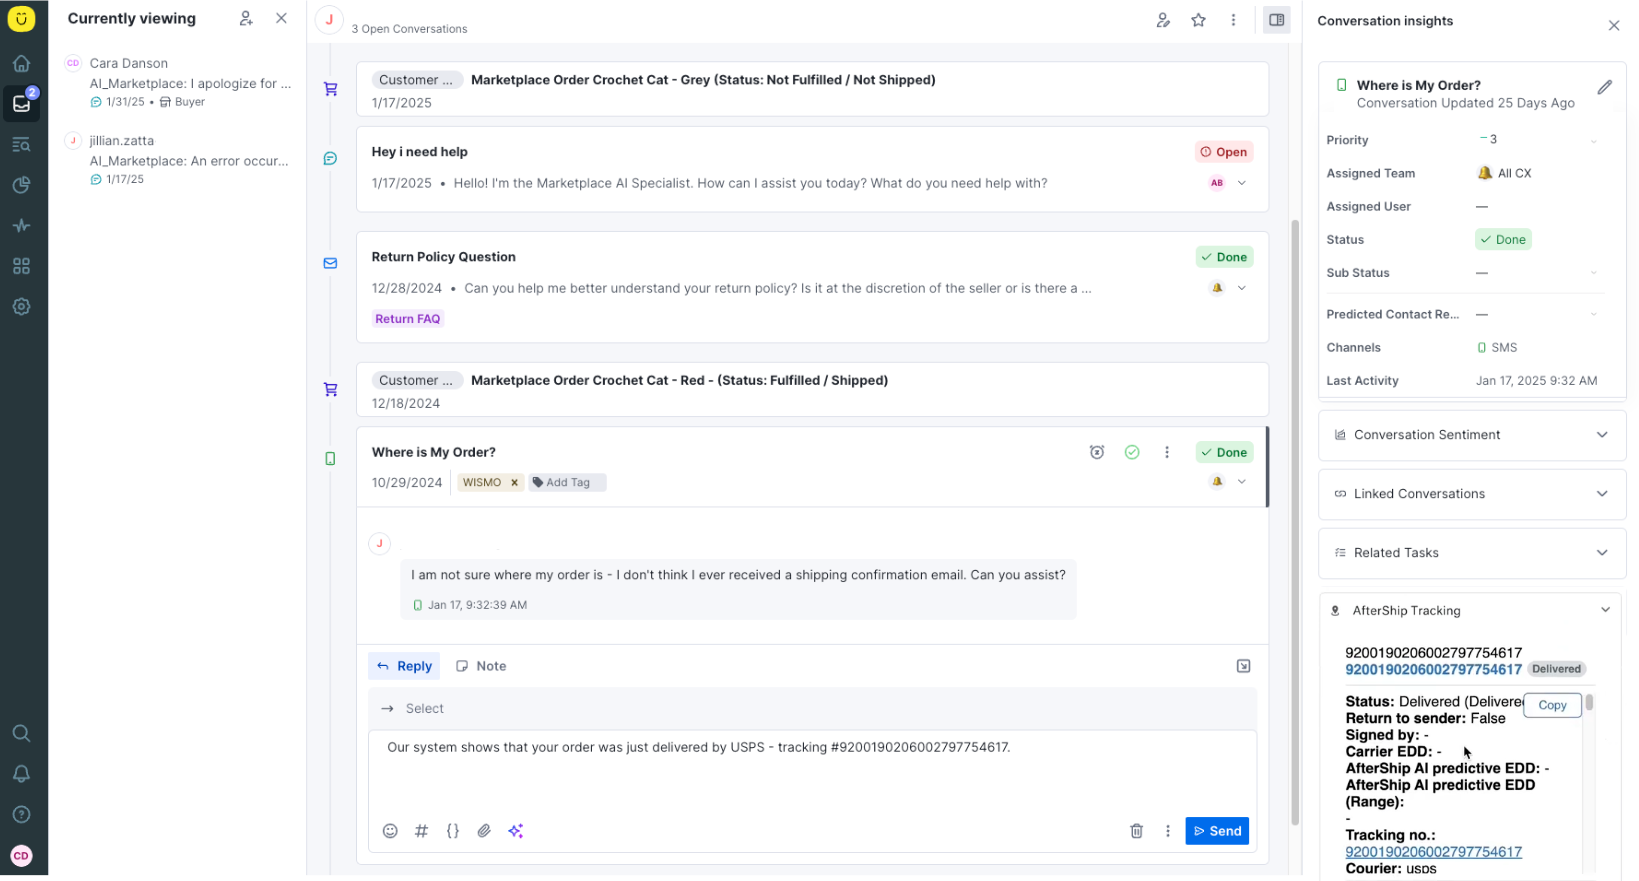The width and height of the screenshot is (1639, 881).
Task: Open Cara Danson conversation in list
Action: 179,82
